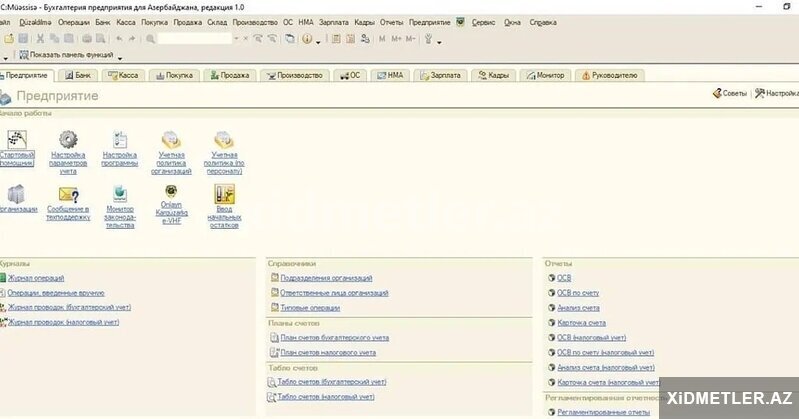Viewport: 799px width, 419px height.
Task: Click the Help info toolbar icon
Action: coord(307,39)
